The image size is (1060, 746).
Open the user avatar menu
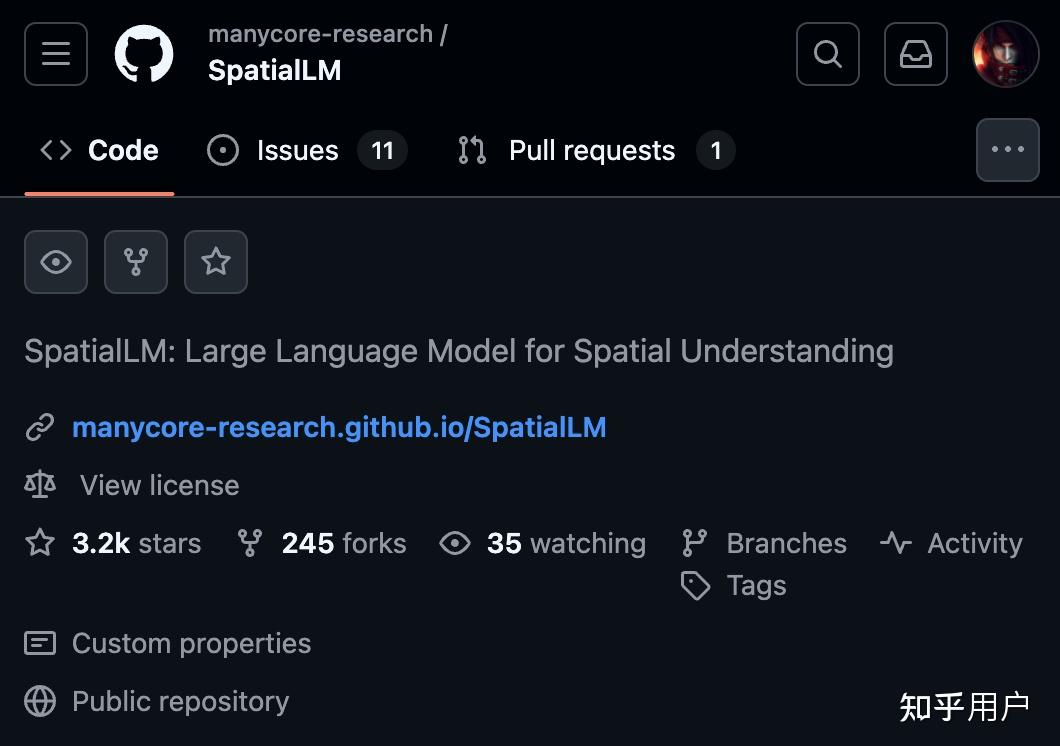[x=1006, y=54]
